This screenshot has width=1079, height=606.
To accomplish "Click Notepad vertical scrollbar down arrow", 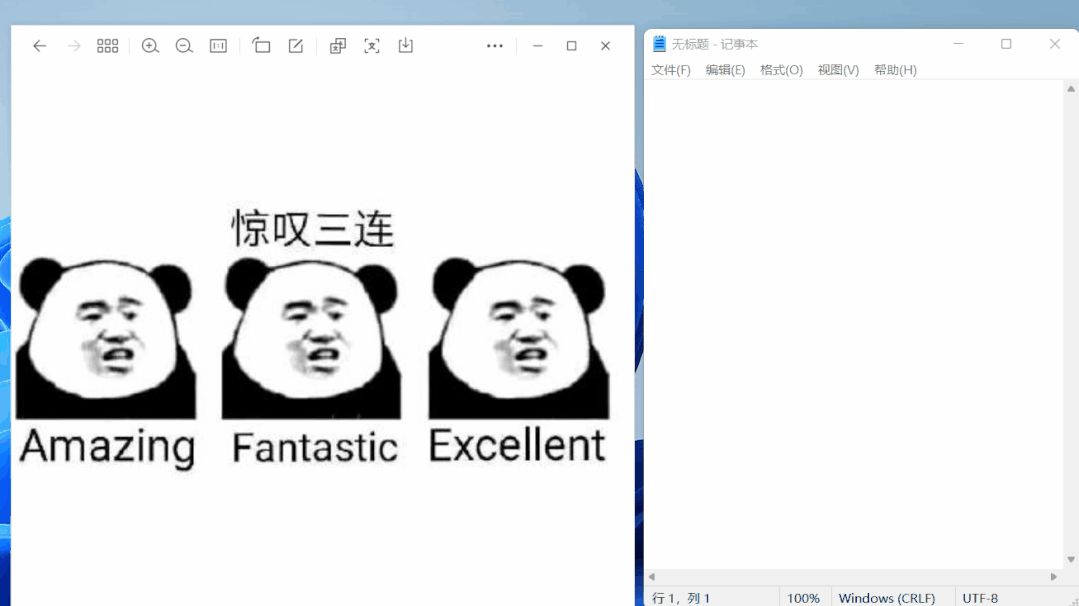I will tap(1071, 560).
